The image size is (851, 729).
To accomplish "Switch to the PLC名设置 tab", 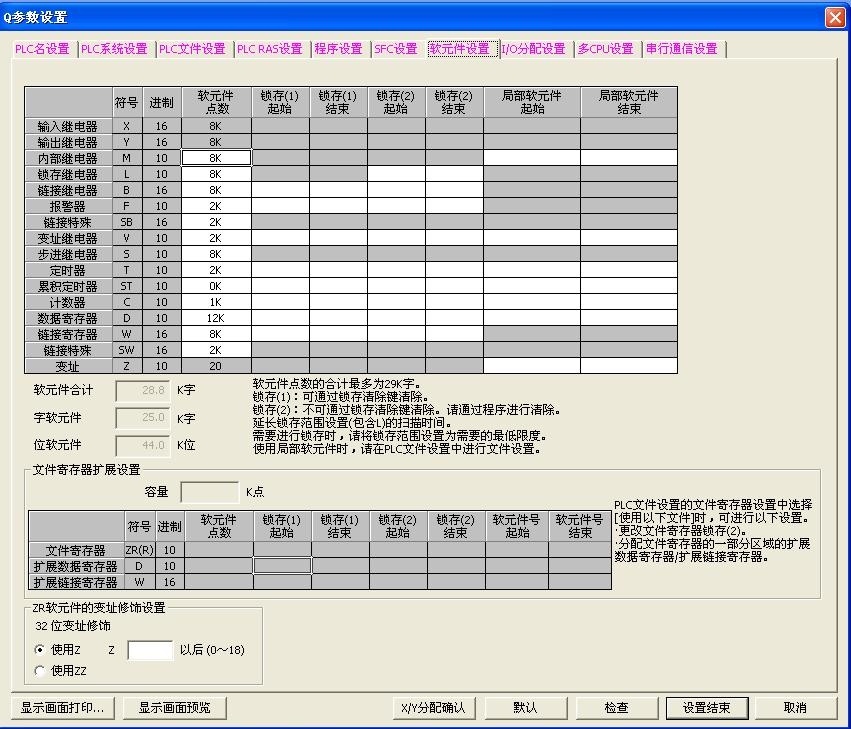I will (42, 49).
